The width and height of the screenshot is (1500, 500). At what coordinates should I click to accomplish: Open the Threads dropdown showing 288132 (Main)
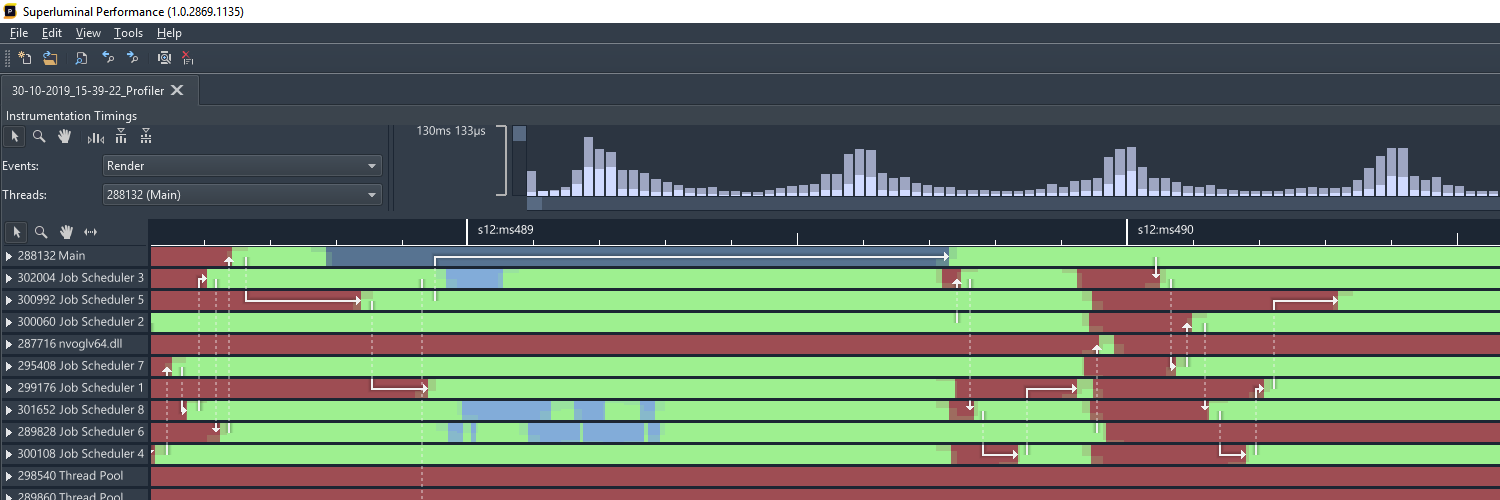(243, 195)
